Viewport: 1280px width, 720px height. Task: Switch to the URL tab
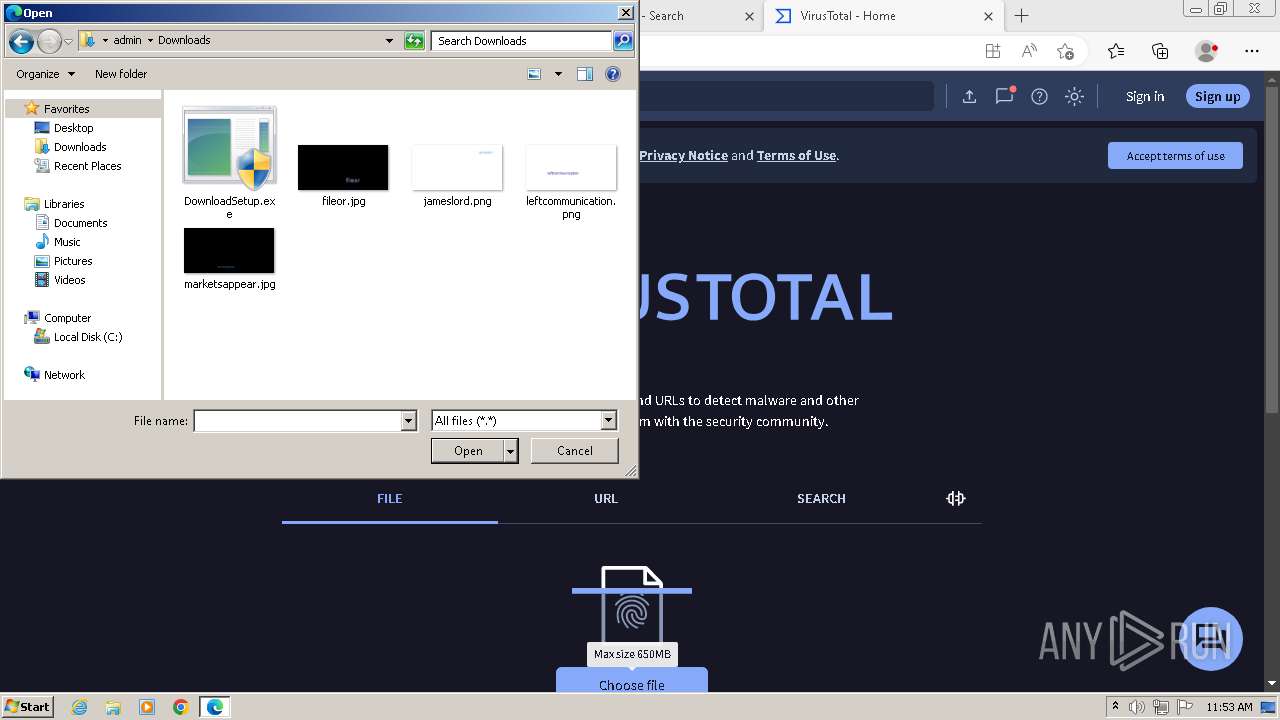[x=606, y=499]
